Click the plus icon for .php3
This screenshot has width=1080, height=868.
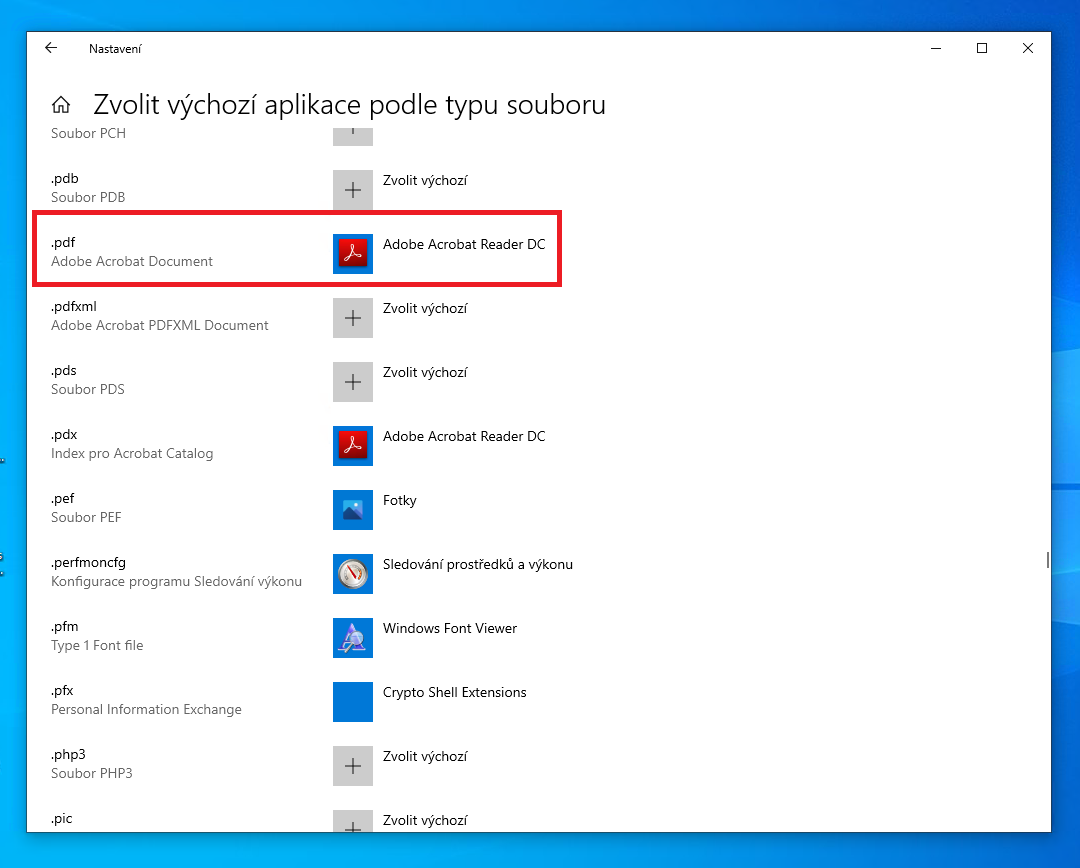pyautogui.click(x=353, y=766)
